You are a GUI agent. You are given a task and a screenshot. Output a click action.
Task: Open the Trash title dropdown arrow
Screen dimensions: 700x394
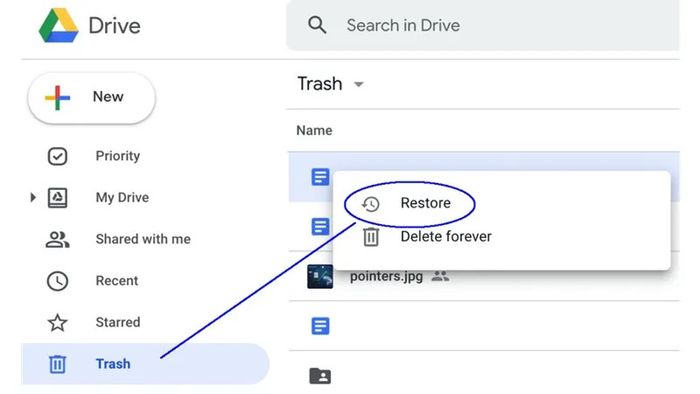[x=358, y=84]
